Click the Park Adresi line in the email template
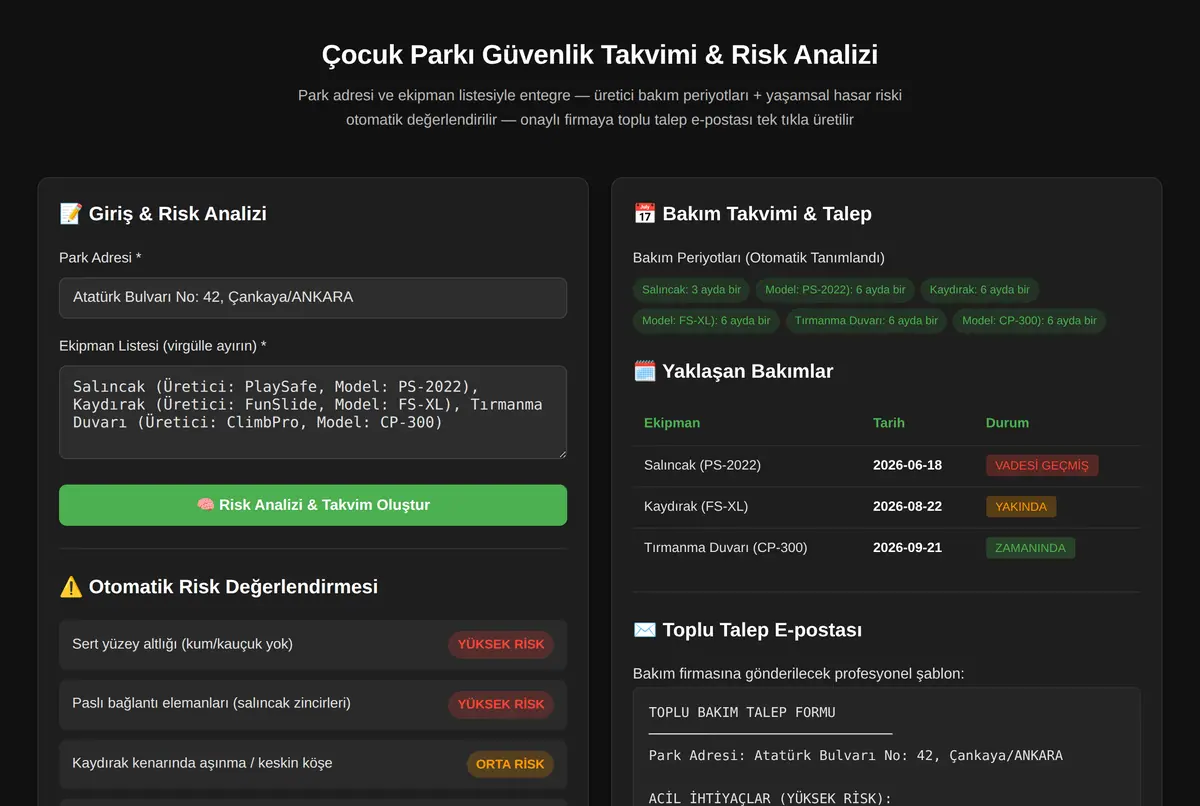 (856, 755)
